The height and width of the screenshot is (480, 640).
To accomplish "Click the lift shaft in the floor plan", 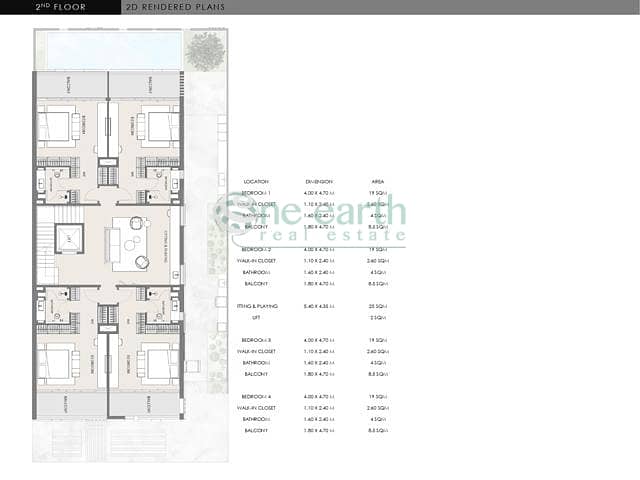I will coord(69,239).
